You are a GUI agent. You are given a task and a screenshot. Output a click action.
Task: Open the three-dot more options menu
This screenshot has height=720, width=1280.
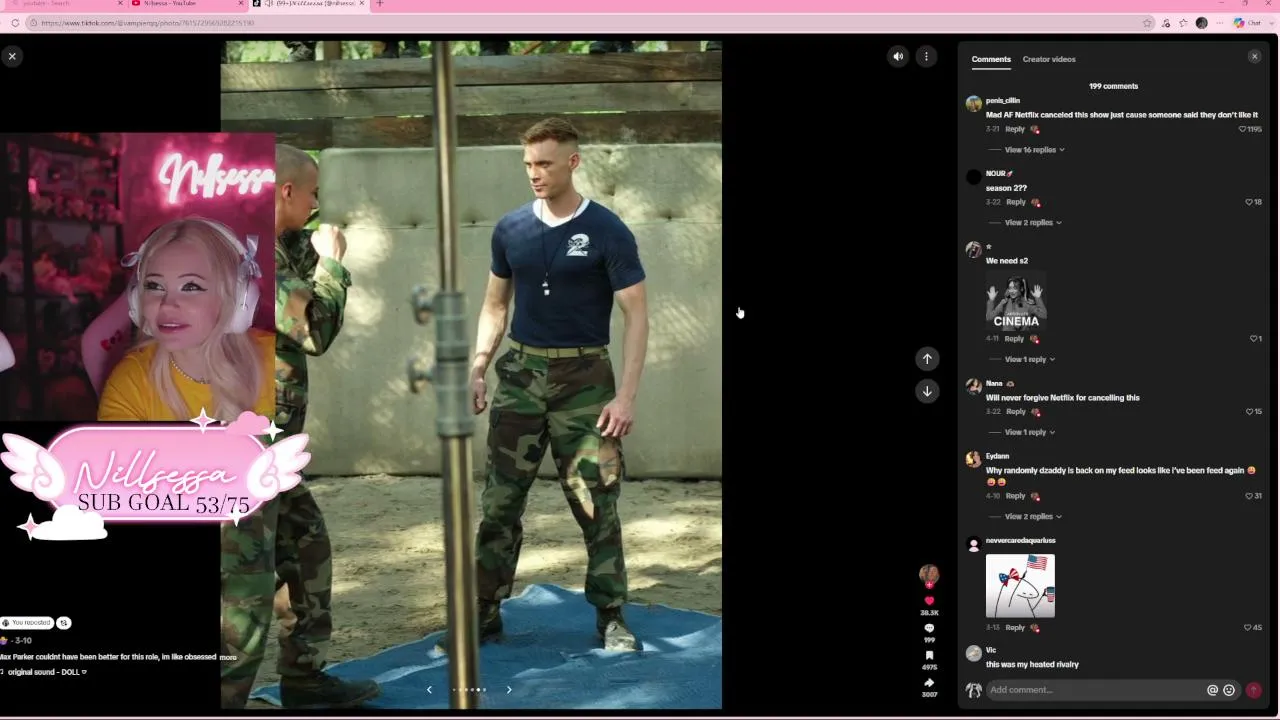[x=926, y=56]
